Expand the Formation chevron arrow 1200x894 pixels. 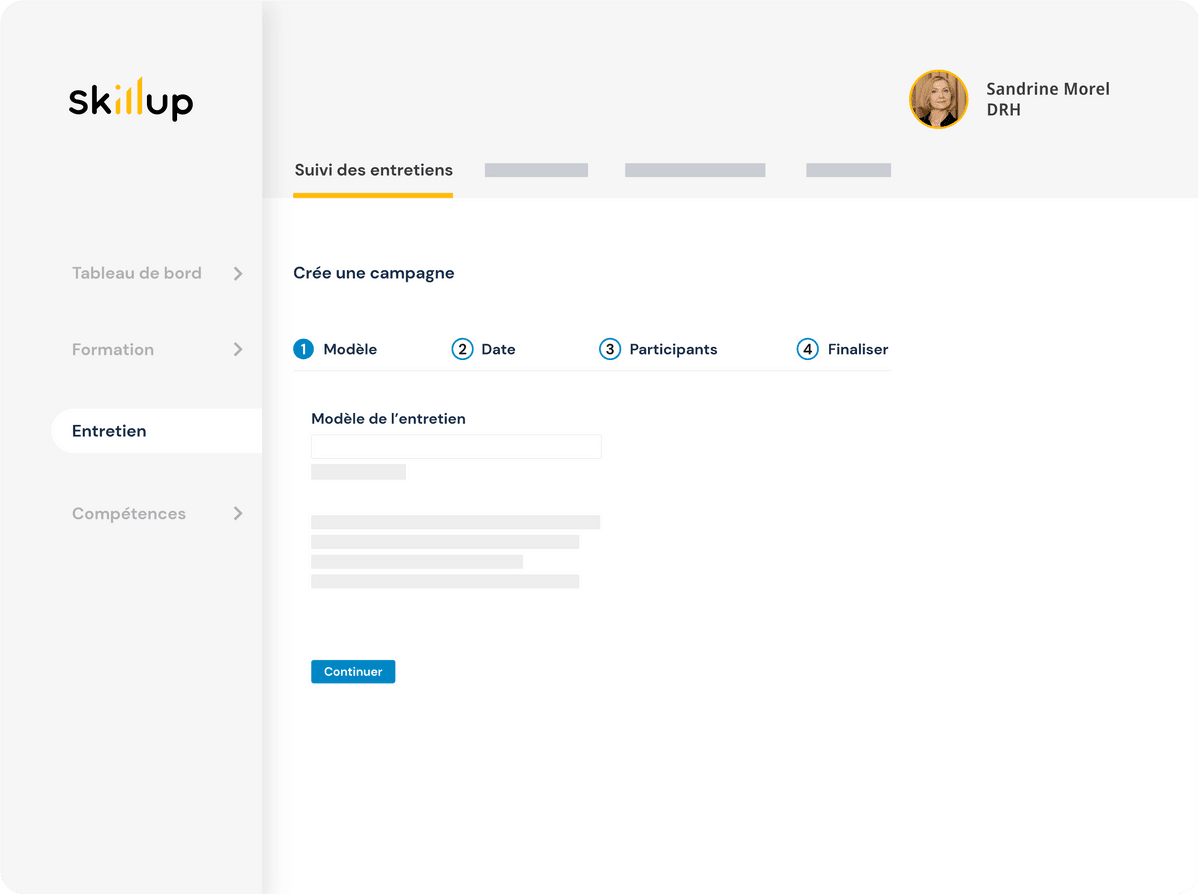click(x=238, y=349)
